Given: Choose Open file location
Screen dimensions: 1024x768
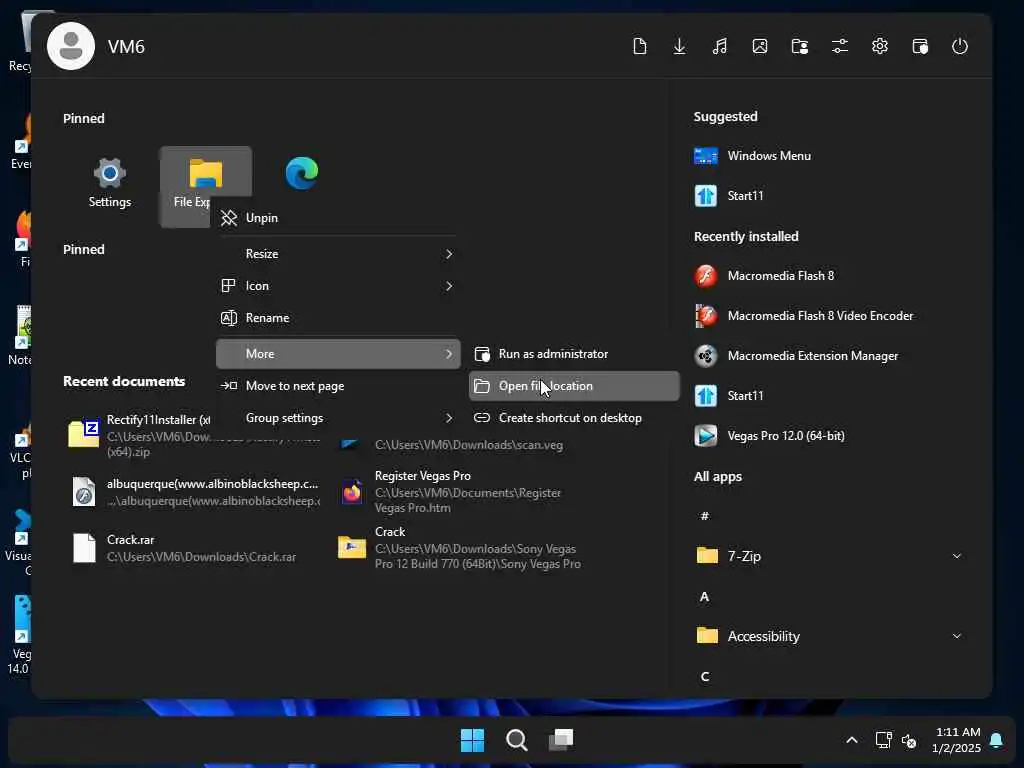Looking at the screenshot, I should pos(574,386).
